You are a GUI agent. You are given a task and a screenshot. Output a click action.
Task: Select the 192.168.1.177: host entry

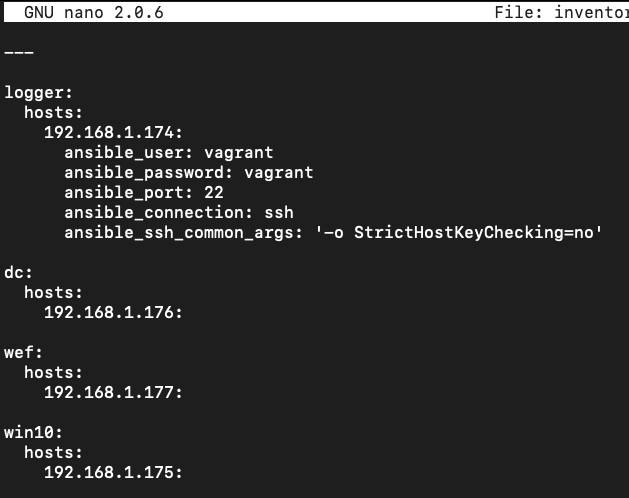pos(113,392)
